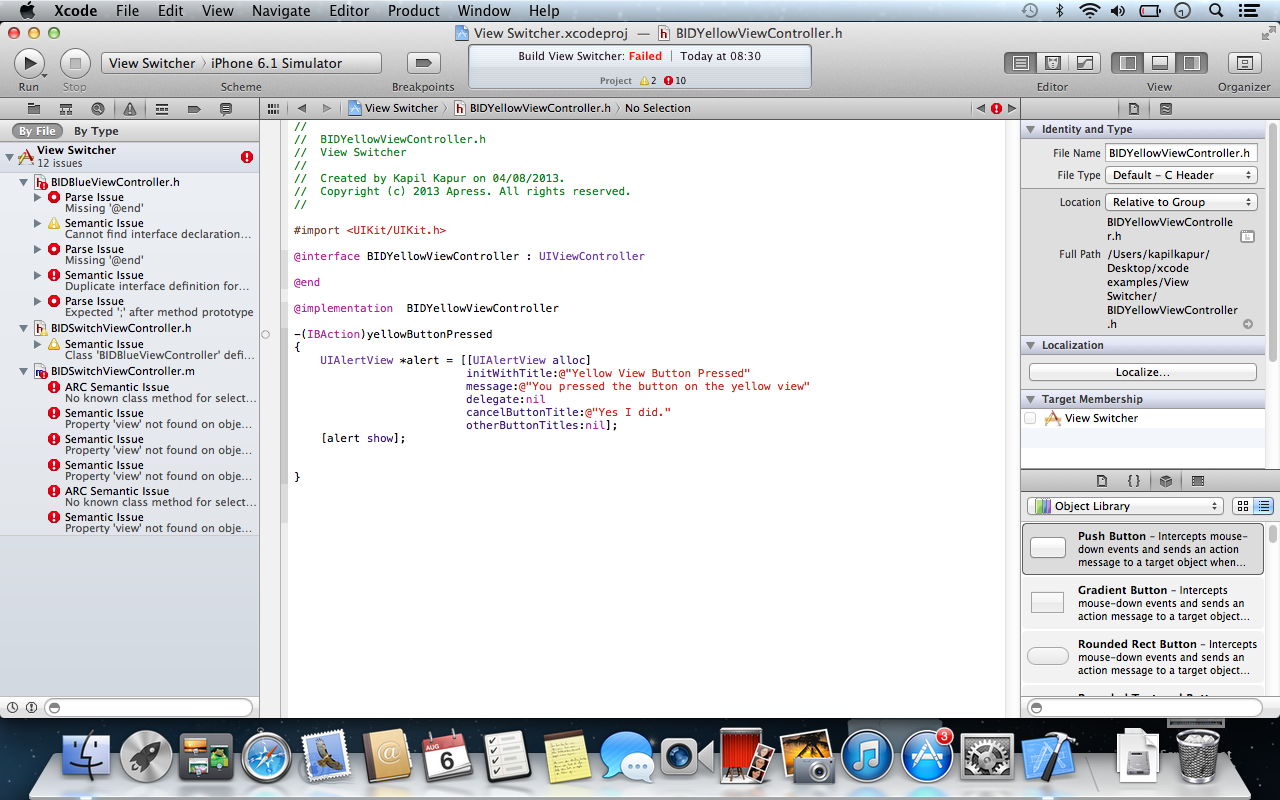
Task: Select the Assistant editor button
Action: click(x=1052, y=63)
